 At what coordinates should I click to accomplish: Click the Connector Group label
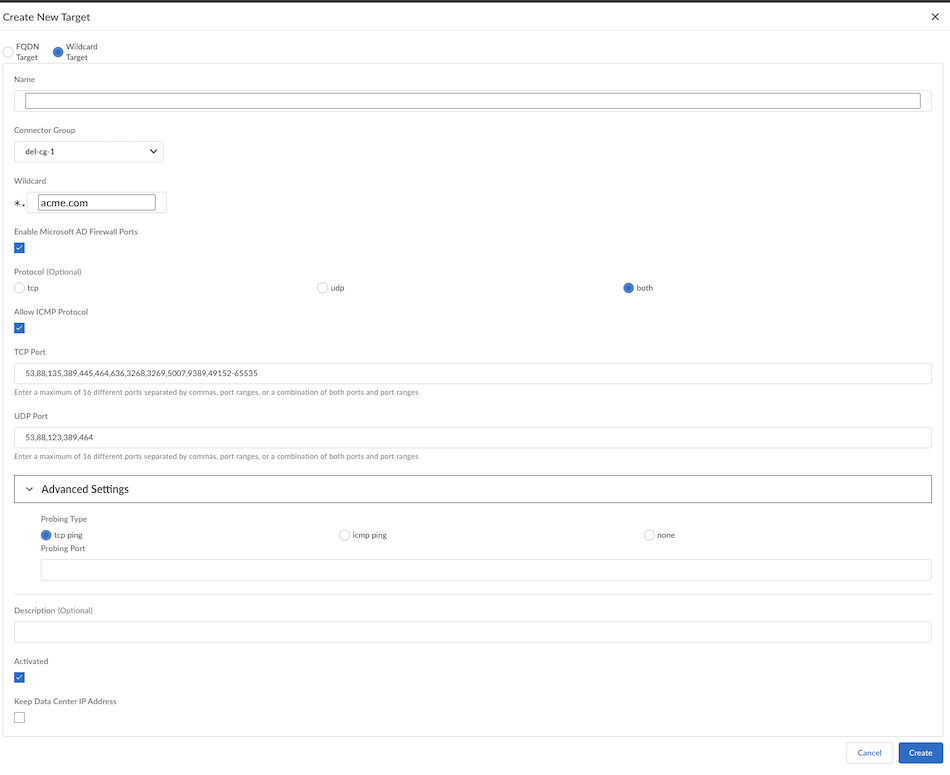[45, 130]
